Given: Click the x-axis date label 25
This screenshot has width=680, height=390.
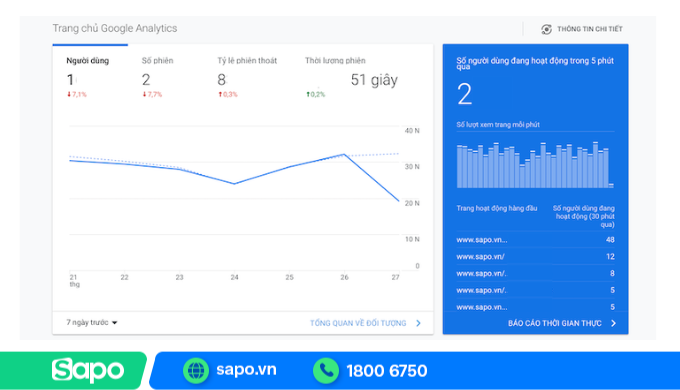Looking at the screenshot, I should [289, 277].
